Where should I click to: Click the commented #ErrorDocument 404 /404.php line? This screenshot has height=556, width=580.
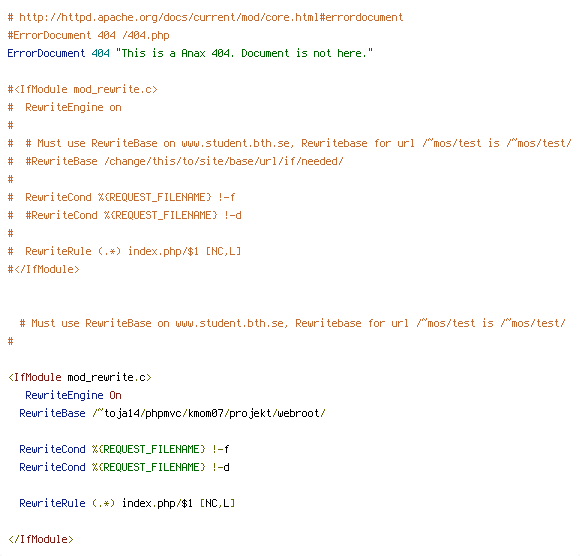(88, 36)
